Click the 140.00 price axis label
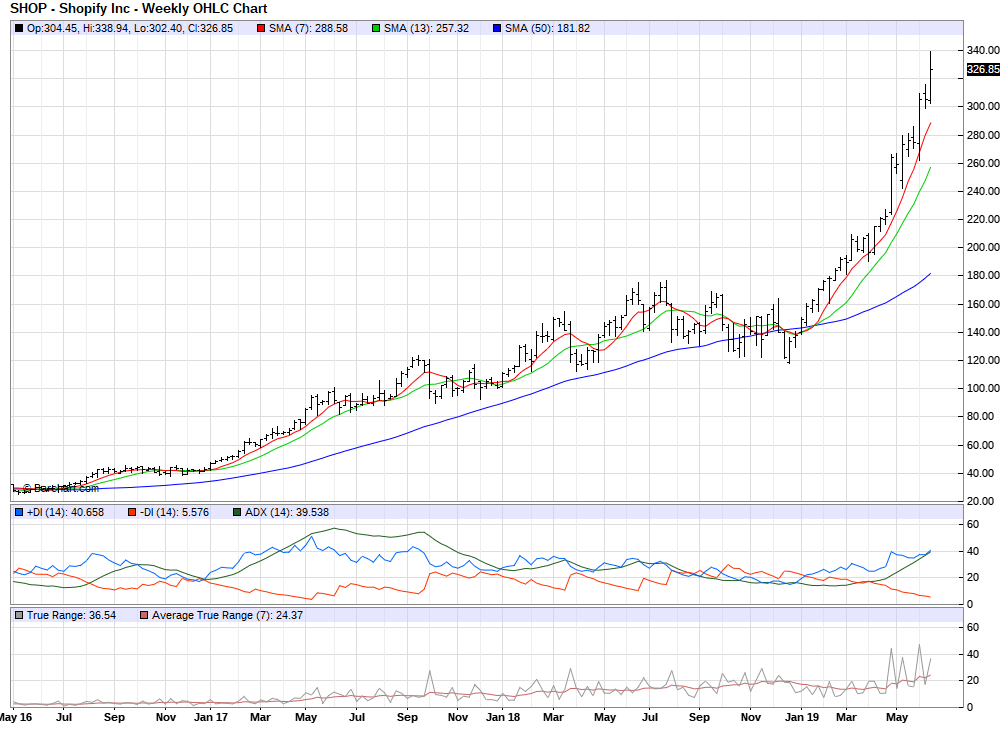This screenshot has width=1005, height=748. (x=983, y=332)
